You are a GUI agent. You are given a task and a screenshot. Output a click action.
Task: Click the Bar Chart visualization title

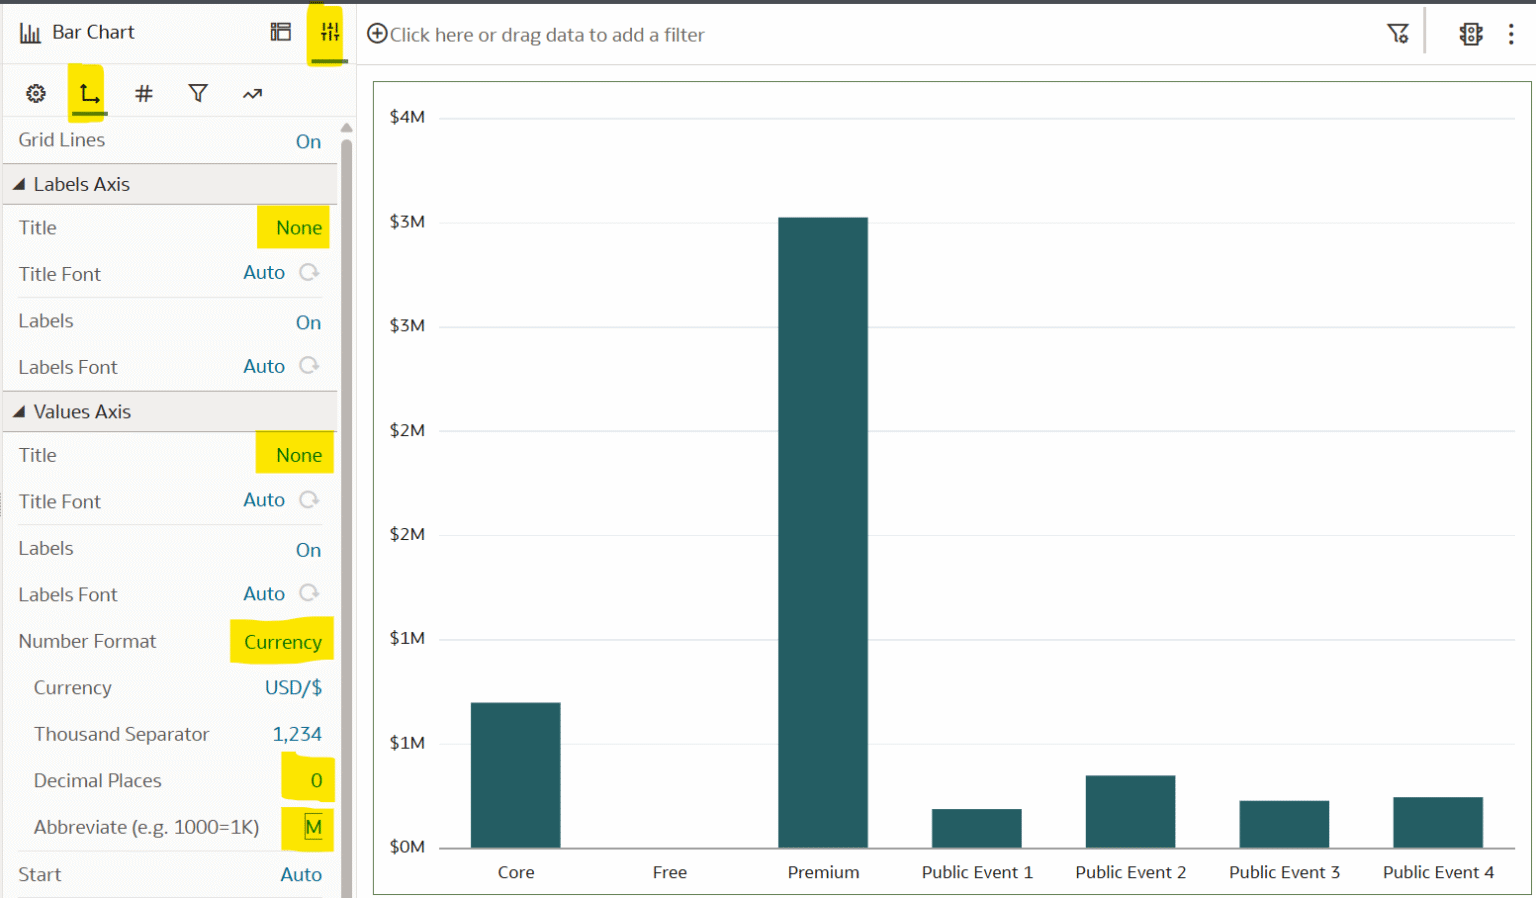click(x=91, y=31)
